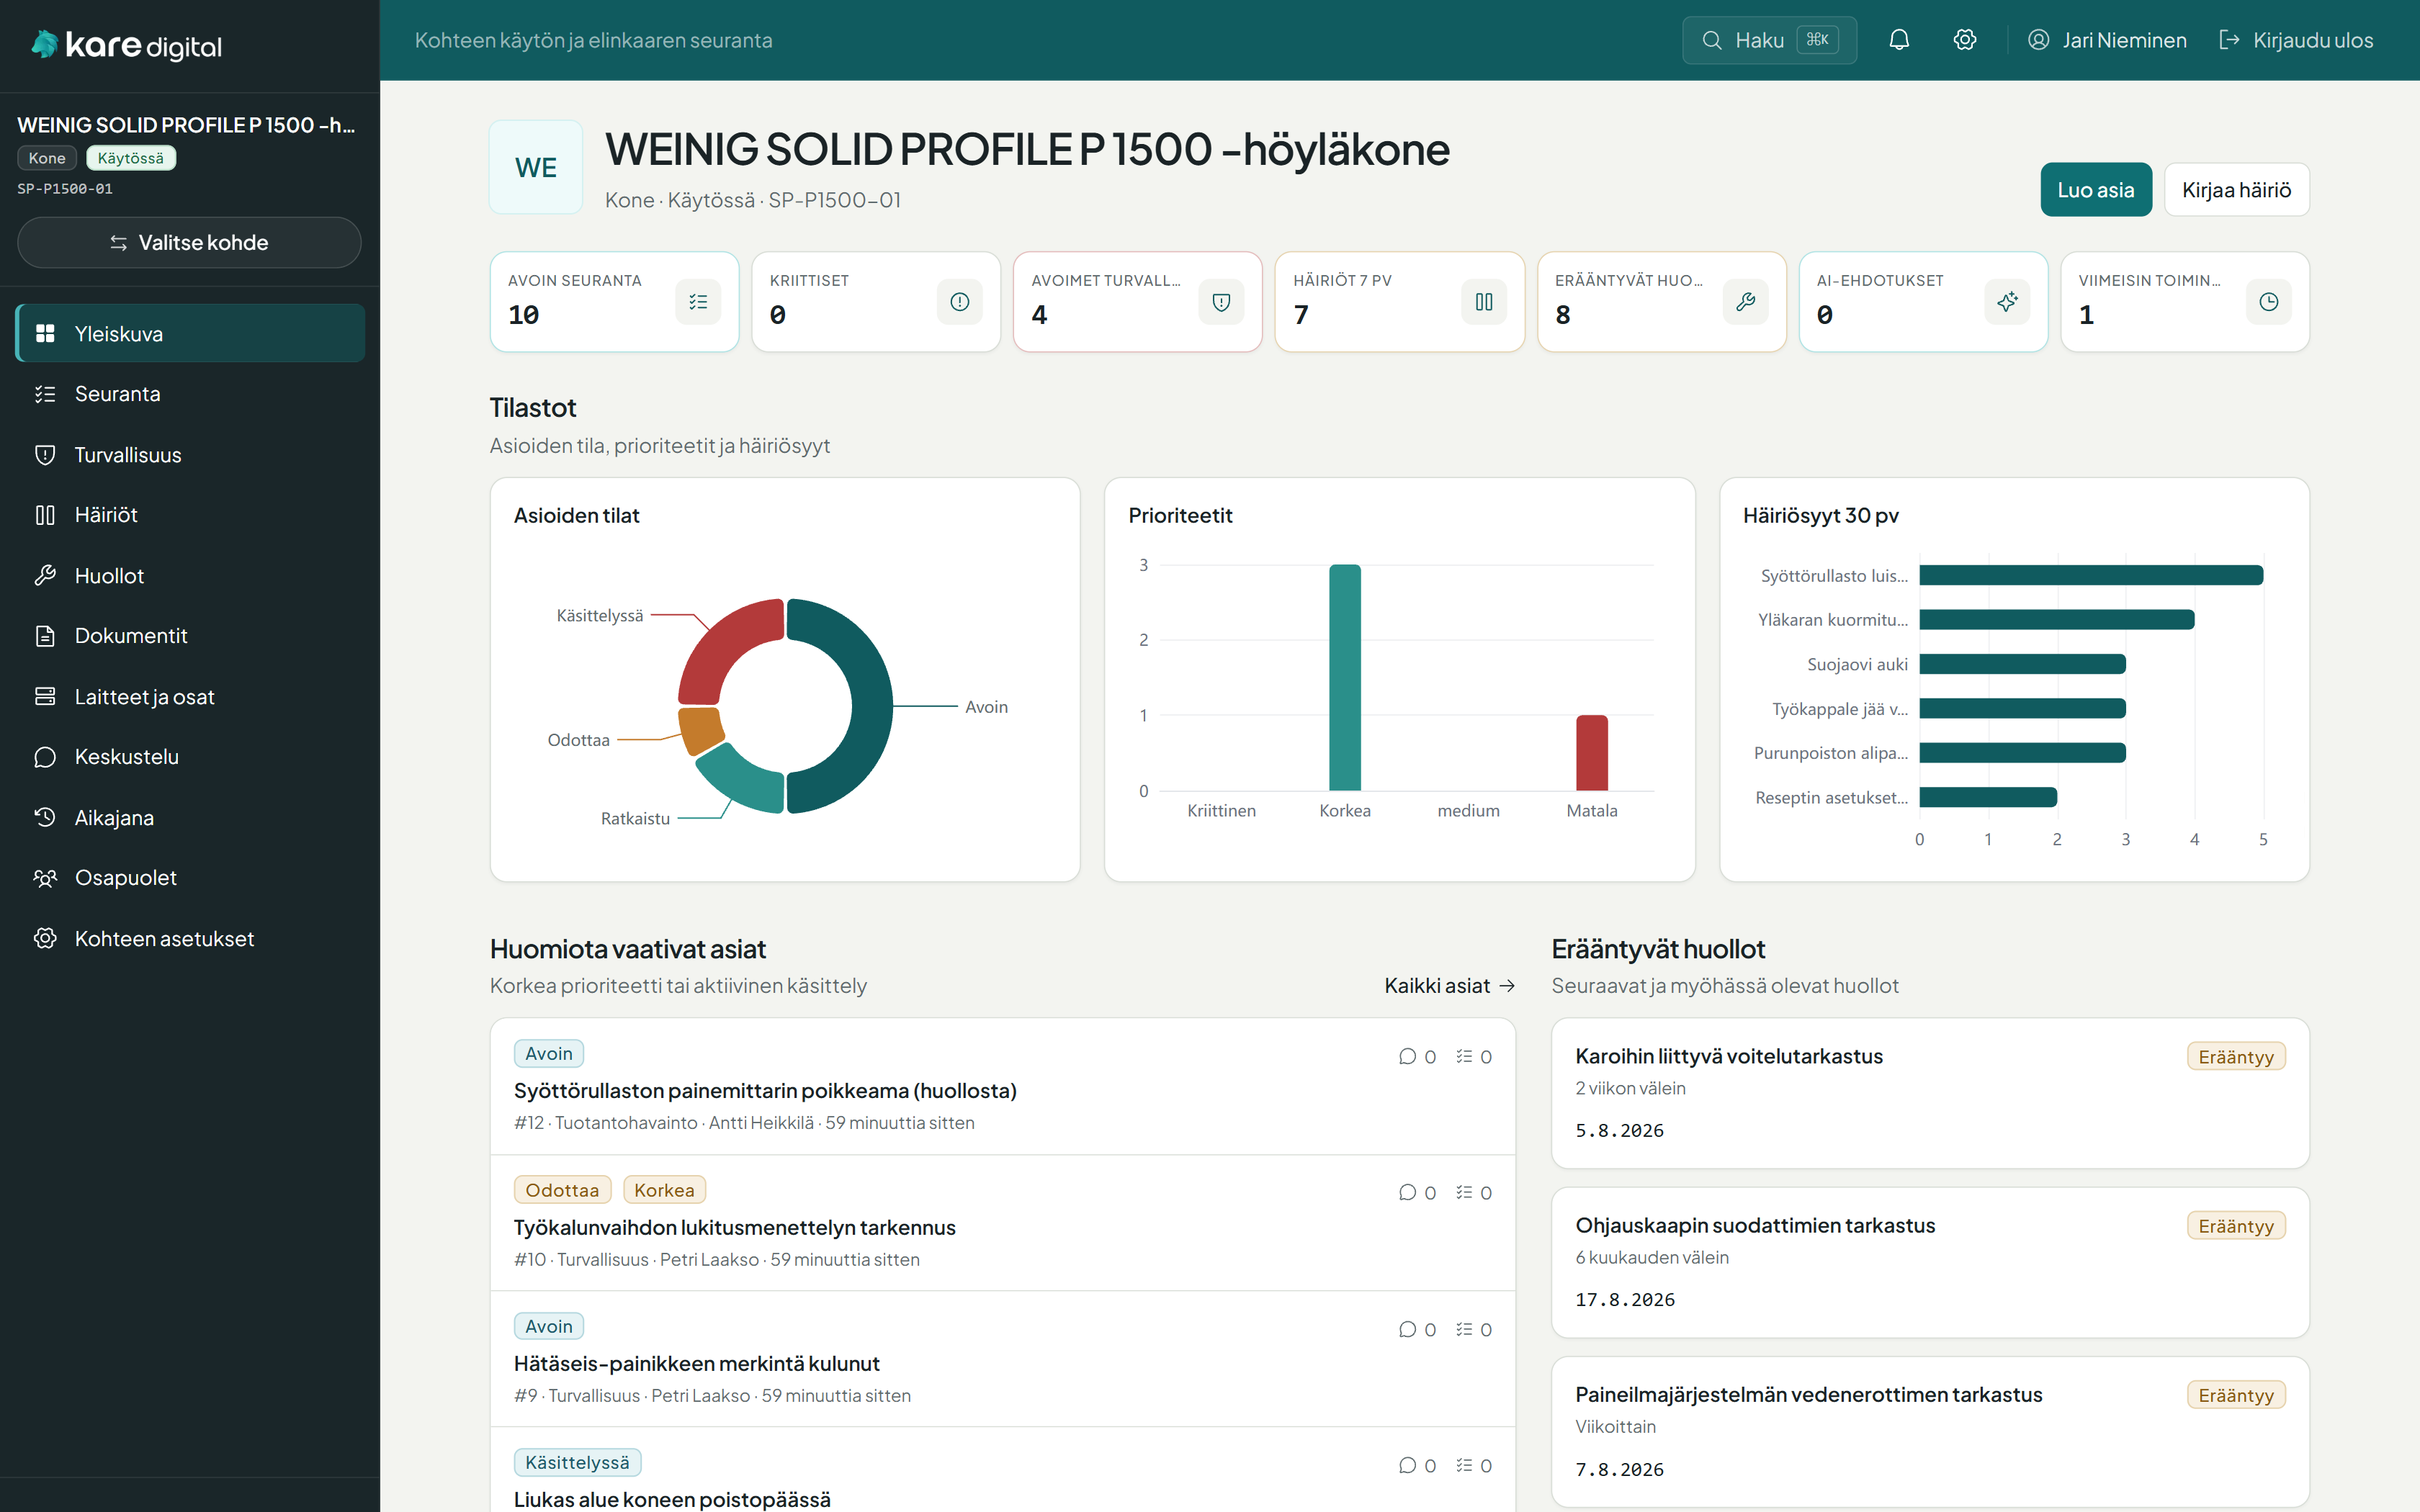The image size is (2420, 1512).
Task: Click the user profile icon beside Jari Nieminen
Action: (x=2039, y=40)
